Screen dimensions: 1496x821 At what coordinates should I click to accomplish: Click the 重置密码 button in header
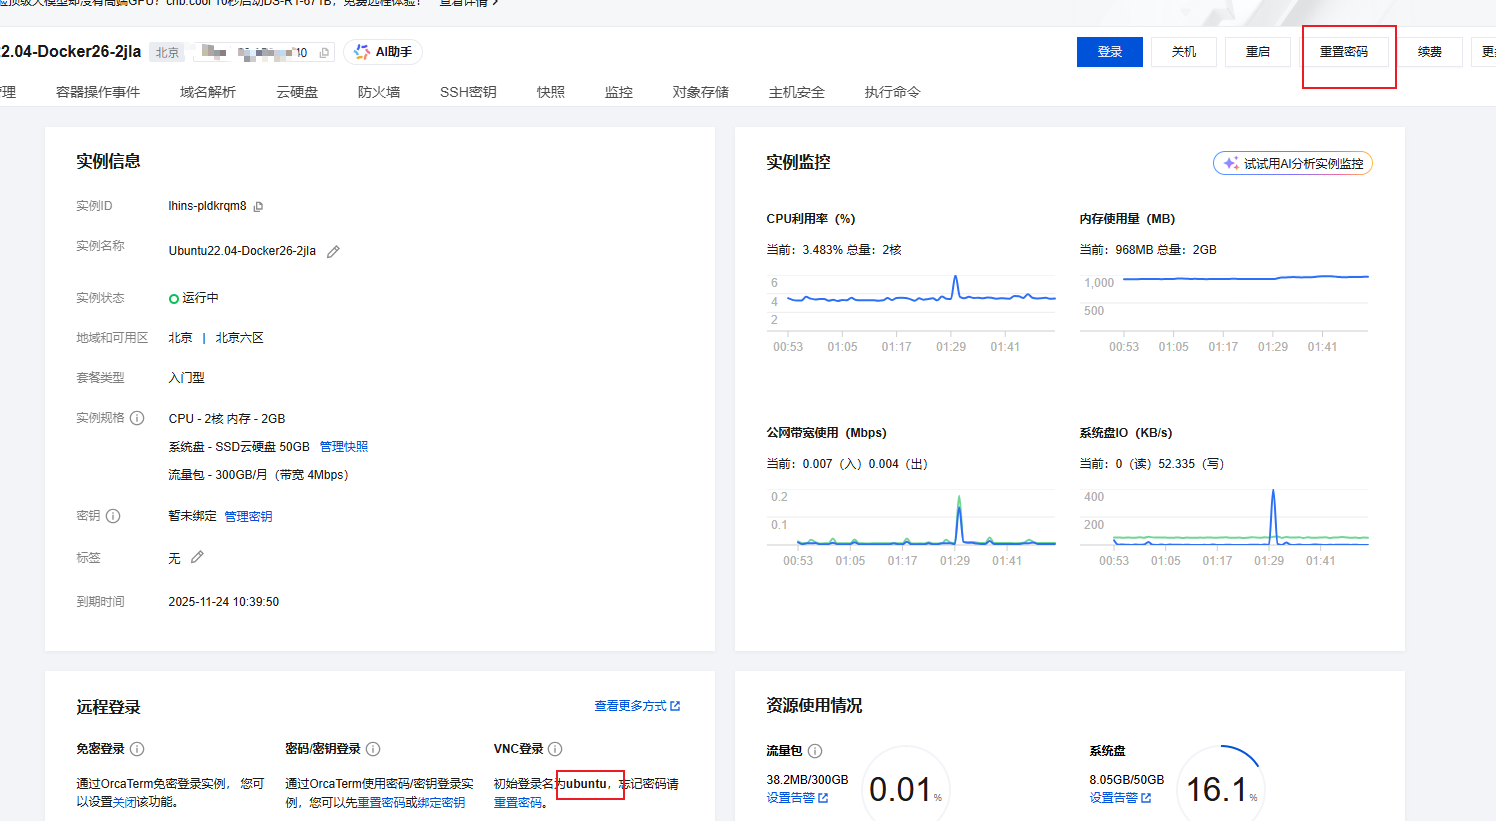(x=1344, y=52)
